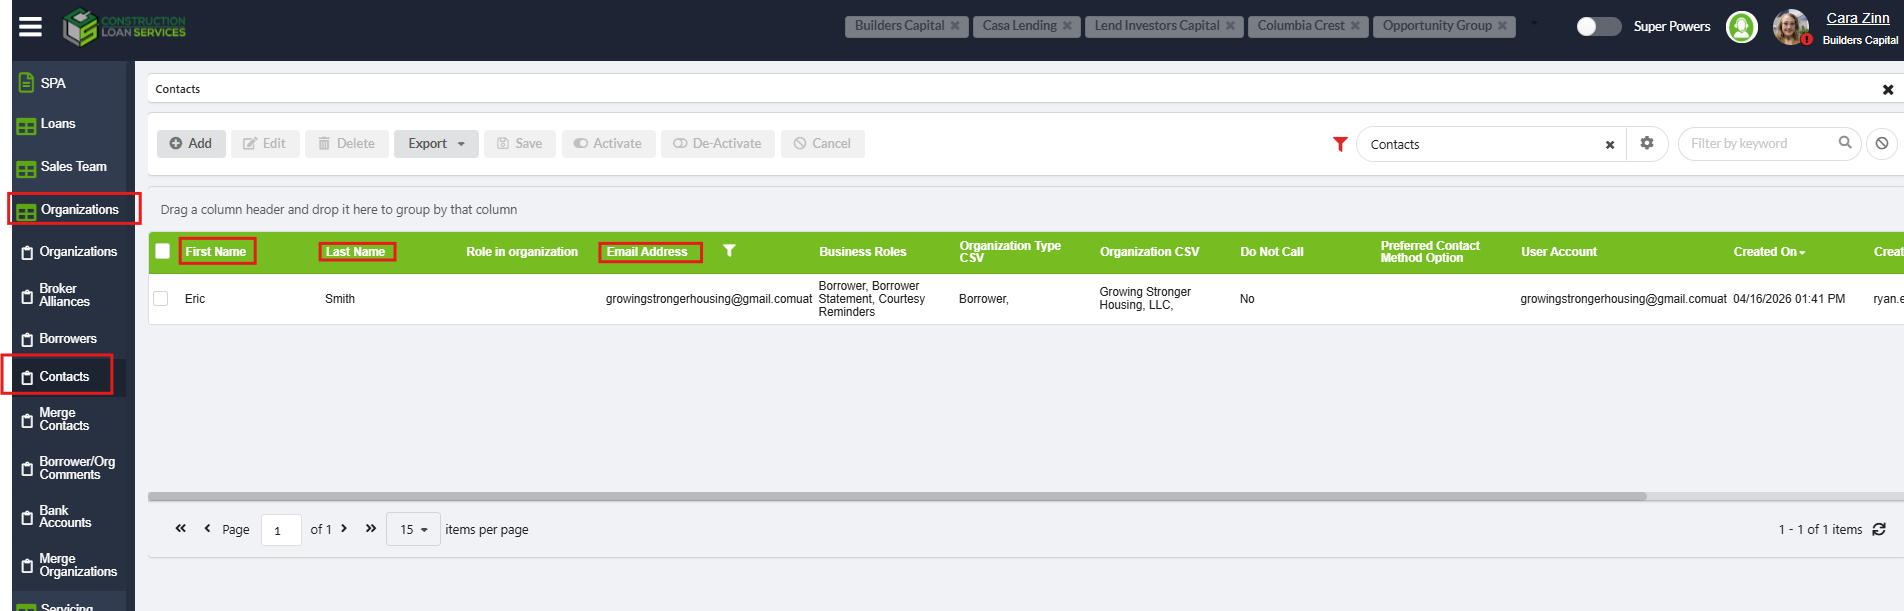This screenshot has width=1904, height=611.
Task: Check the Eric Smith row checkbox
Action: coord(160,298)
